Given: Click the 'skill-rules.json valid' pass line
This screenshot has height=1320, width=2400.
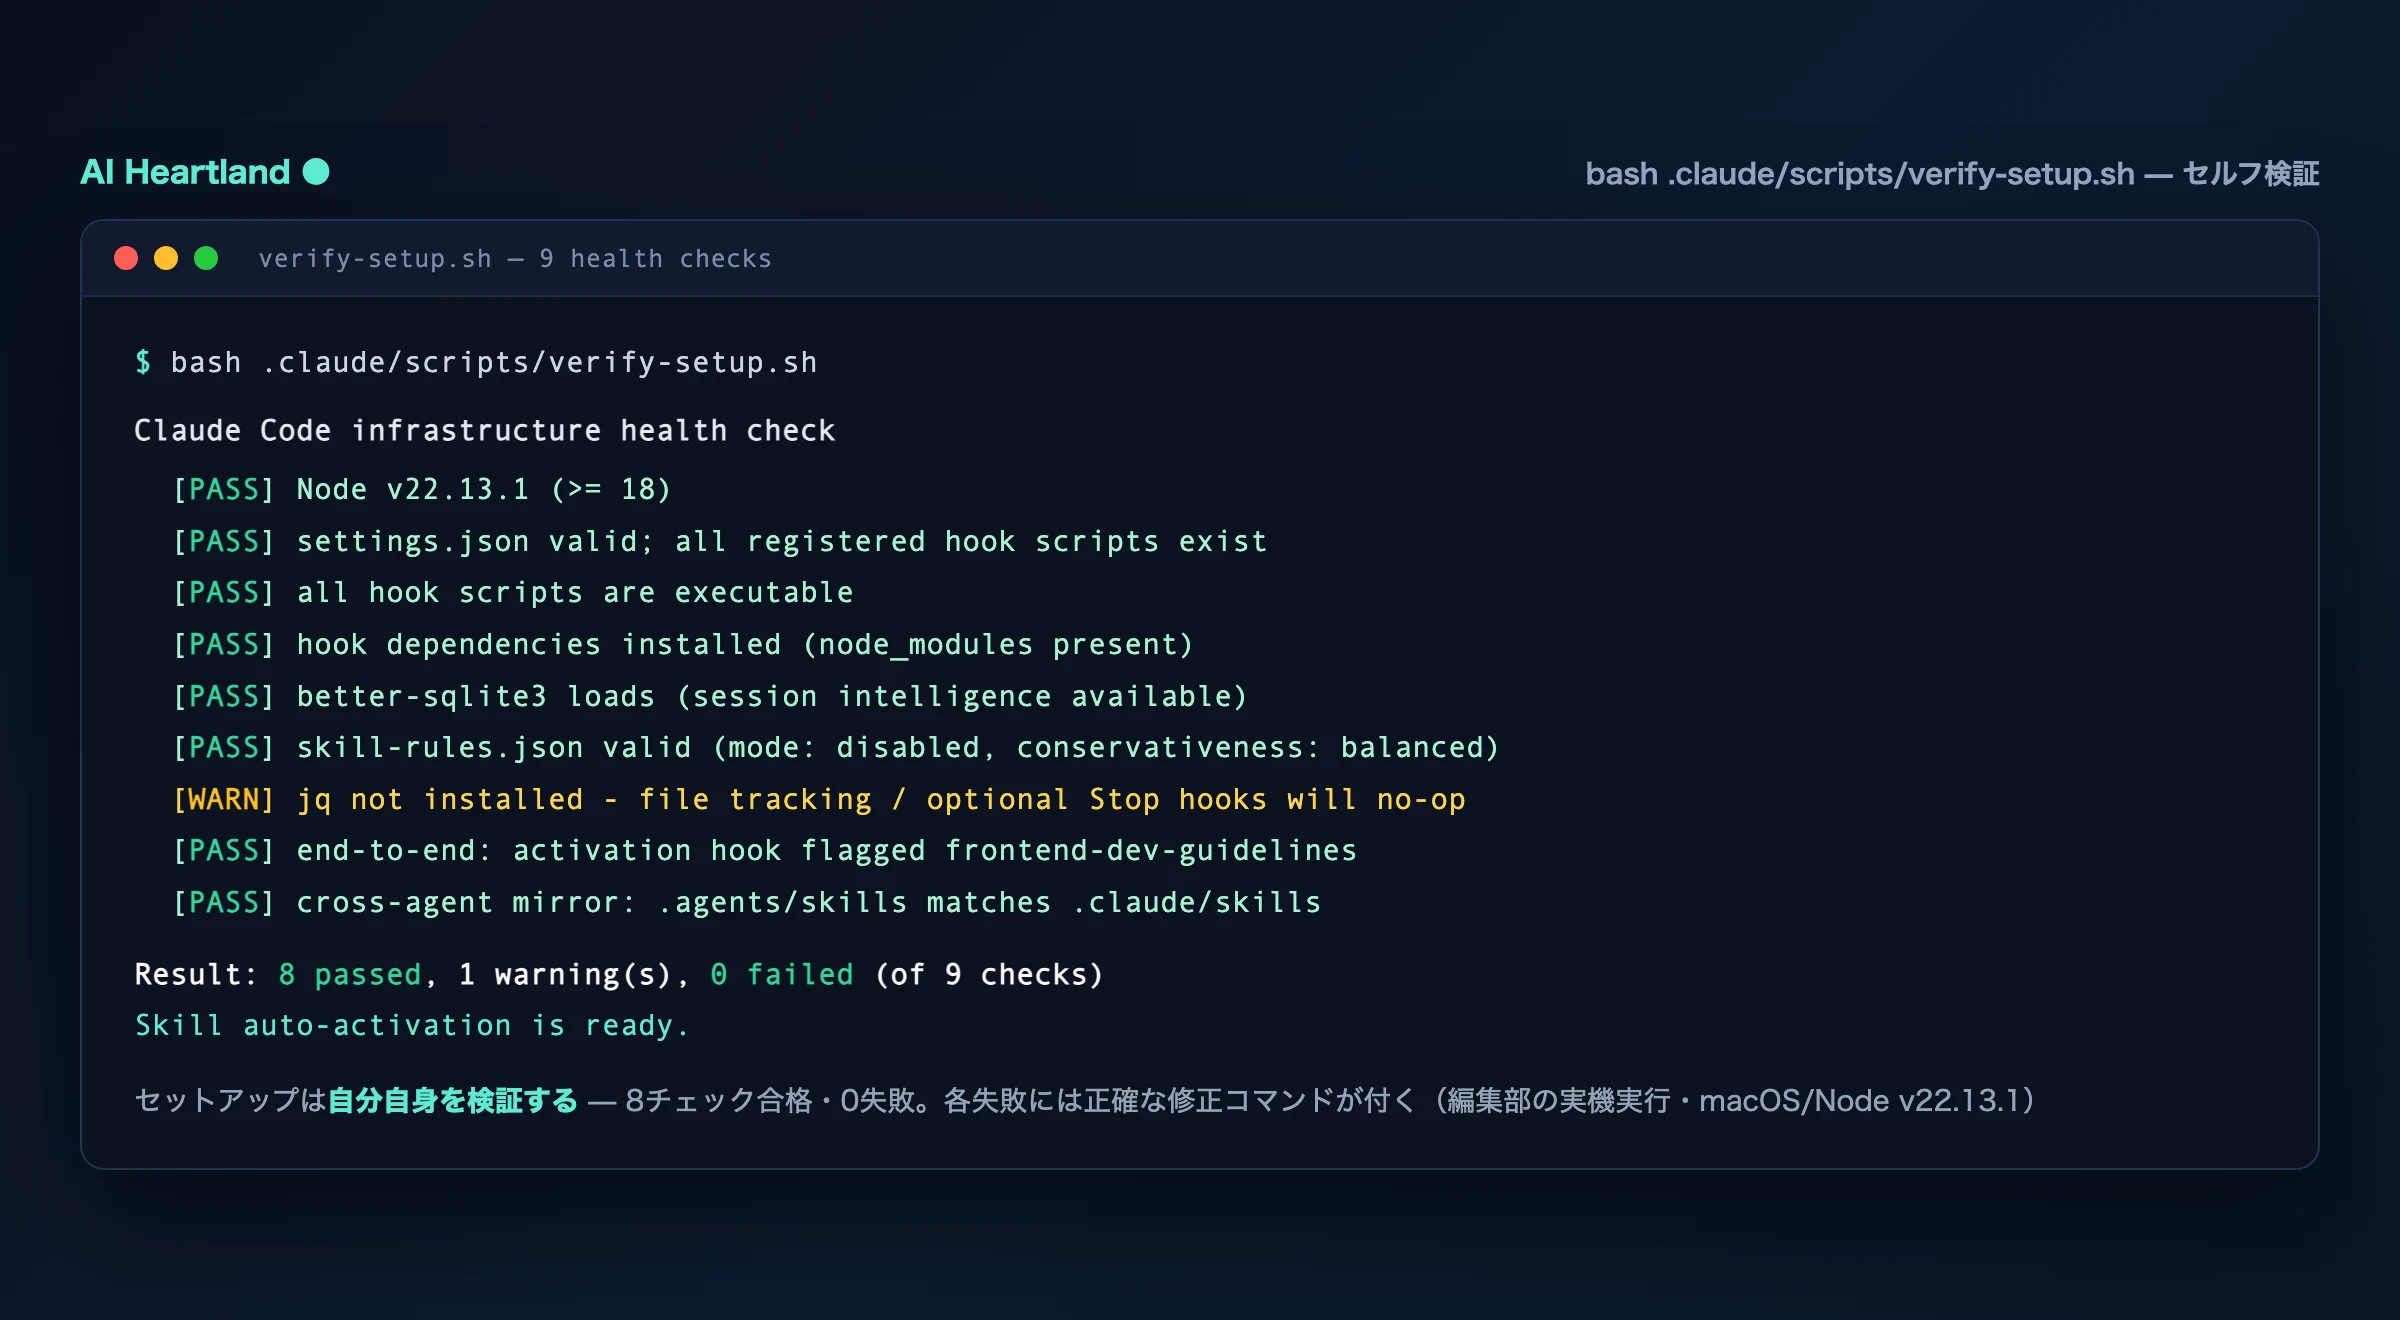Looking at the screenshot, I should [836, 748].
